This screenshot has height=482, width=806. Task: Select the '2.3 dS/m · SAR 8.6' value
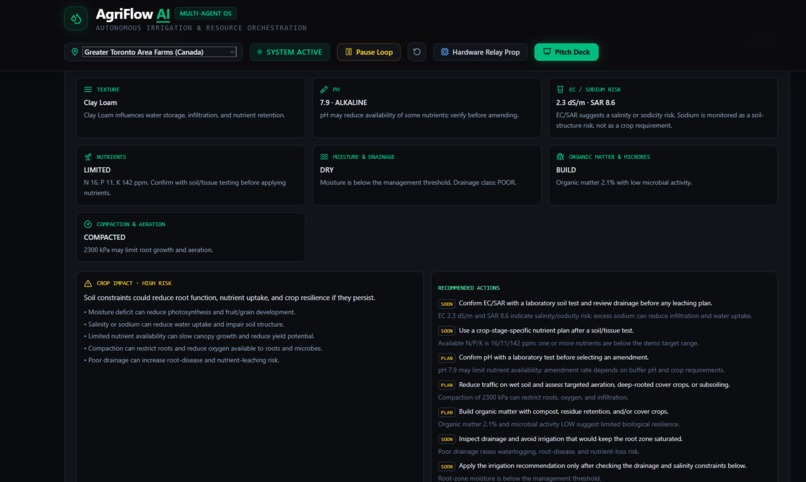click(x=585, y=103)
